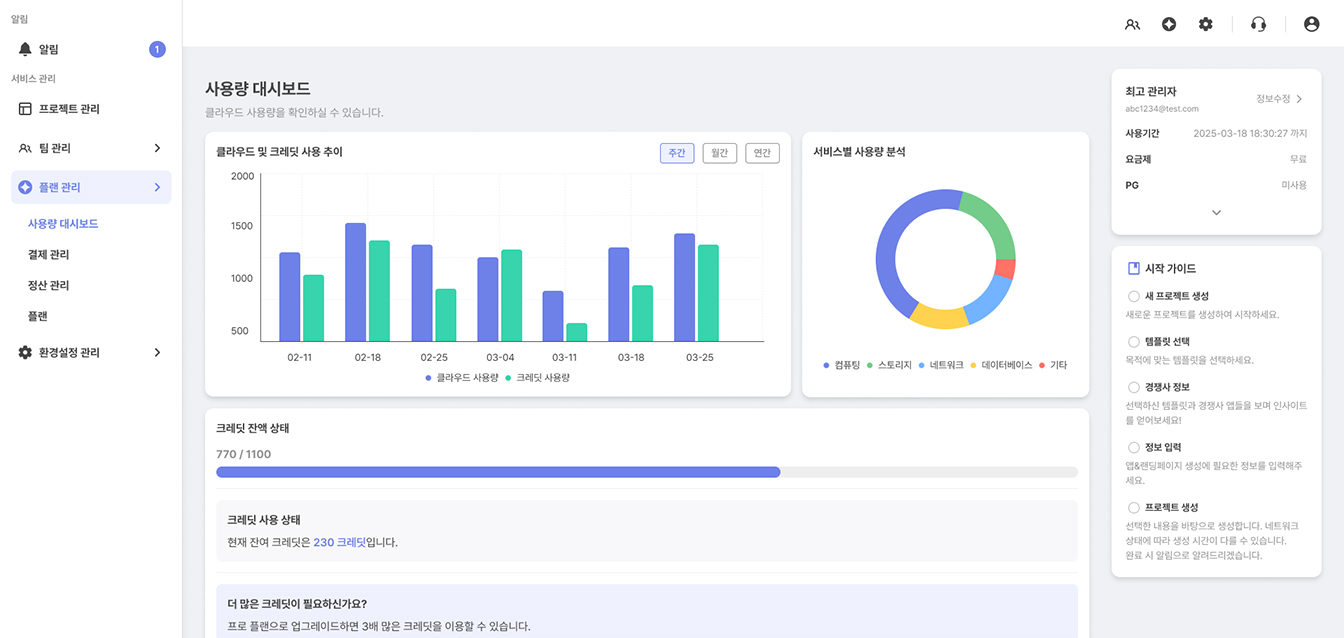Click the credit balance progress bar

click(646, 472)
